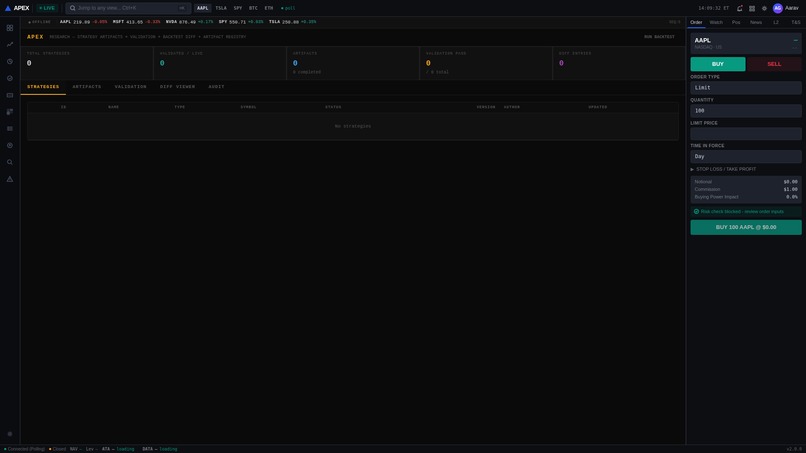
Task: Switch to the Audit tab
Action: click(216, 87)
